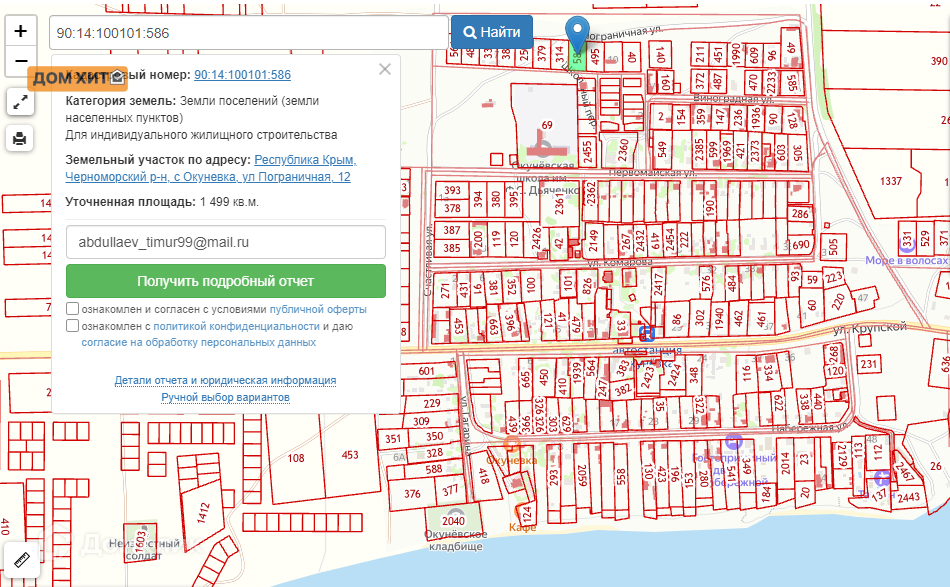Open согласие на обработку персональных данных link
The width and height of the screenshot is (950, 587).
198,342
